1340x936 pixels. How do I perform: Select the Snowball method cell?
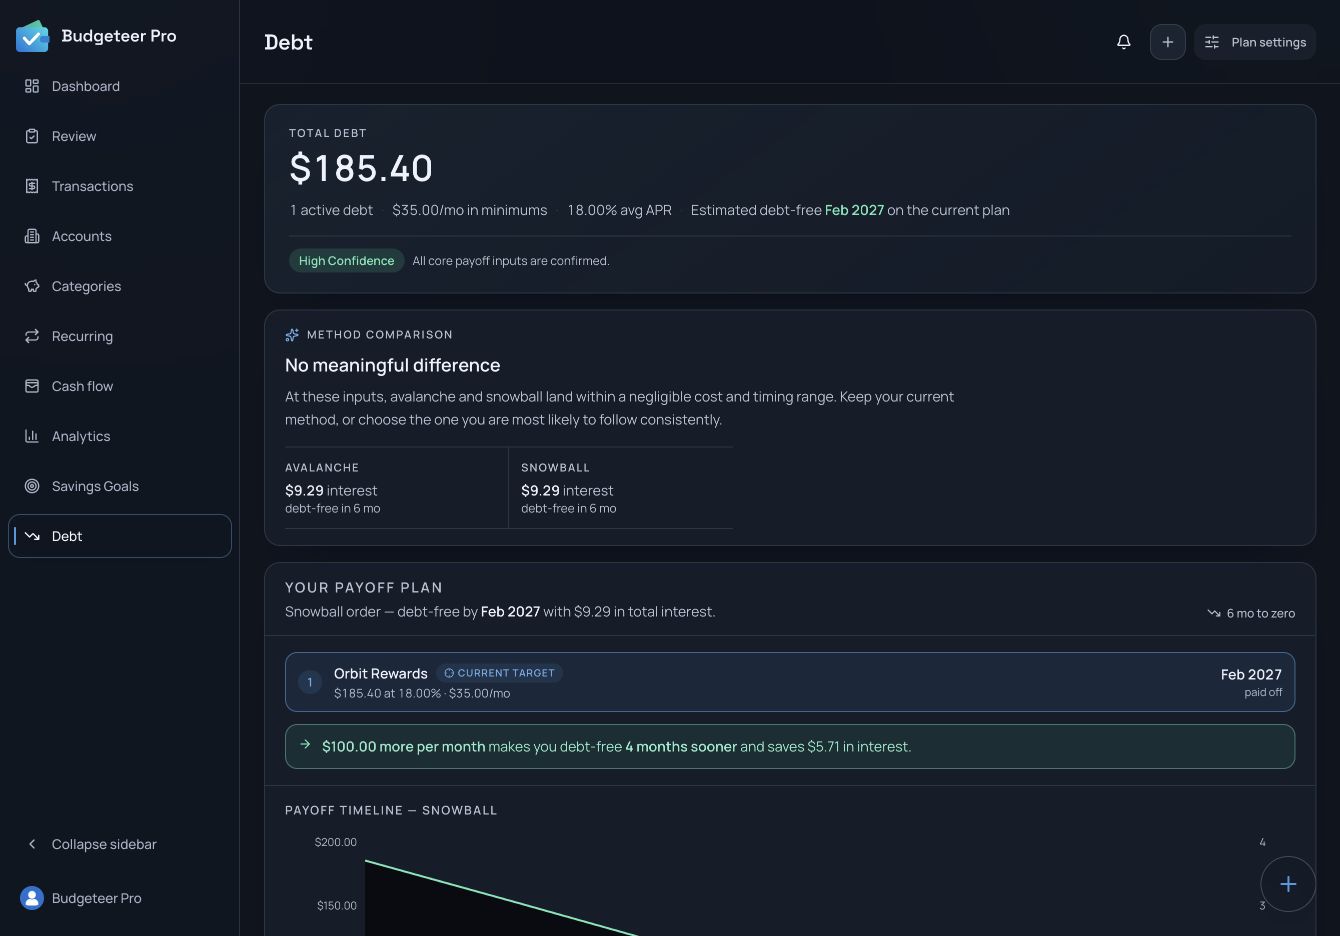(621, 488)
